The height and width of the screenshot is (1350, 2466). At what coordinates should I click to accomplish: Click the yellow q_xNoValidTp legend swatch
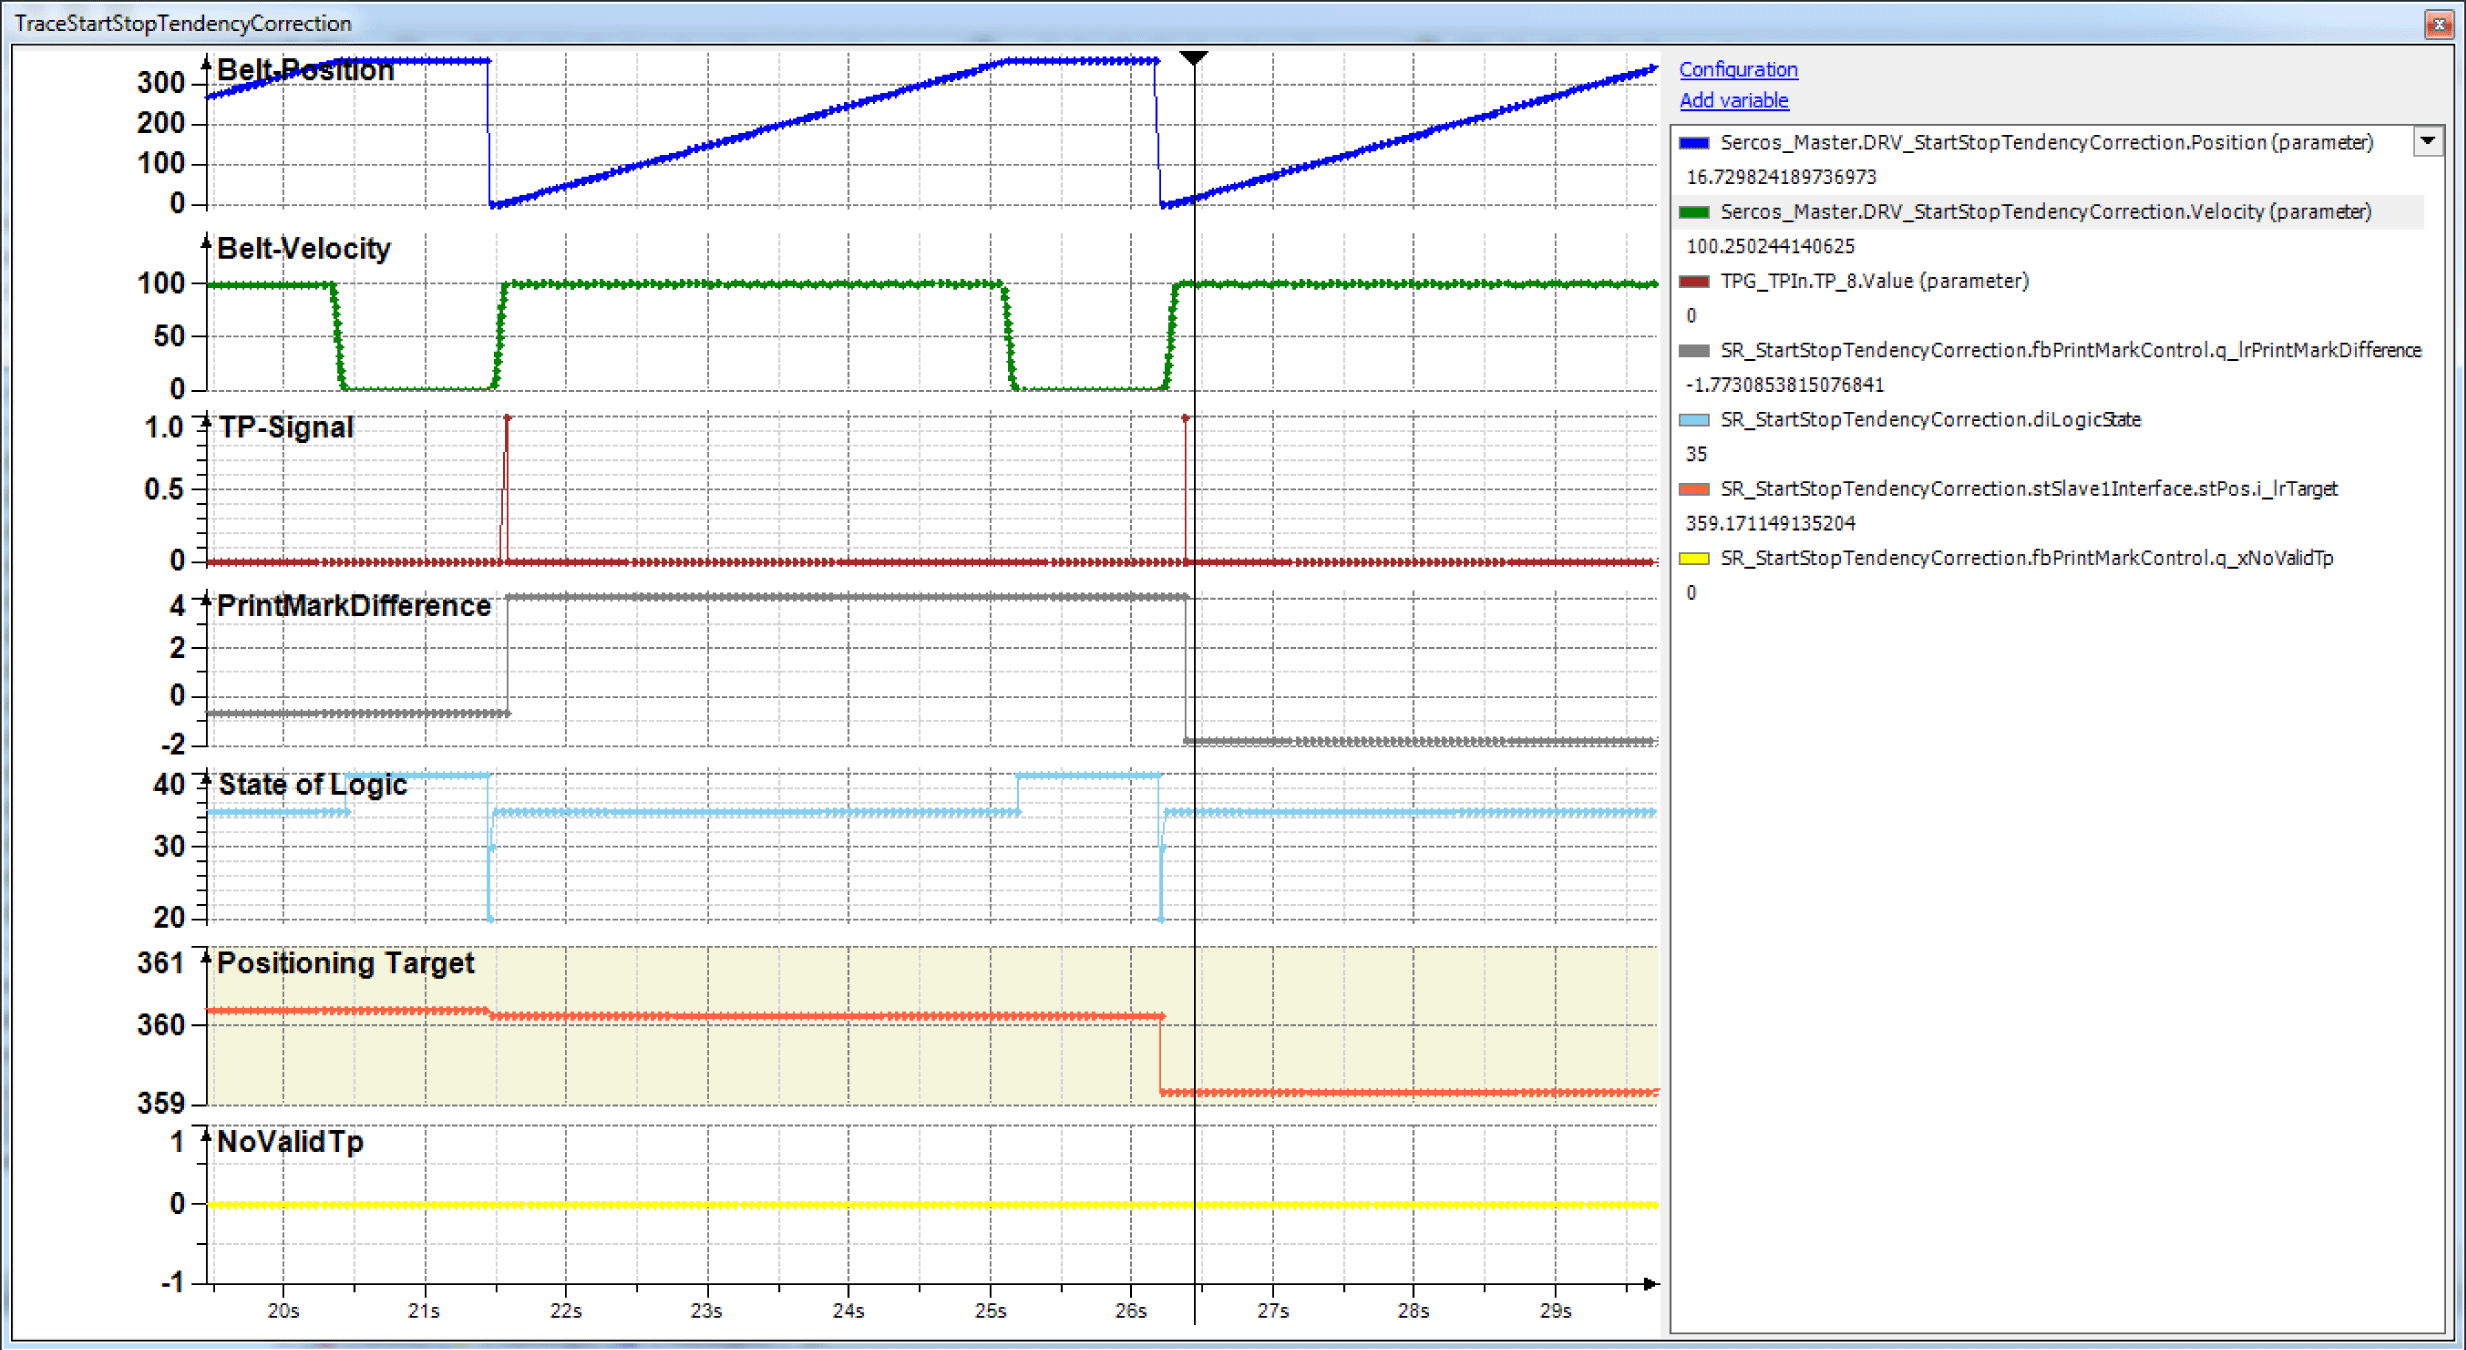click(1693, 558)
